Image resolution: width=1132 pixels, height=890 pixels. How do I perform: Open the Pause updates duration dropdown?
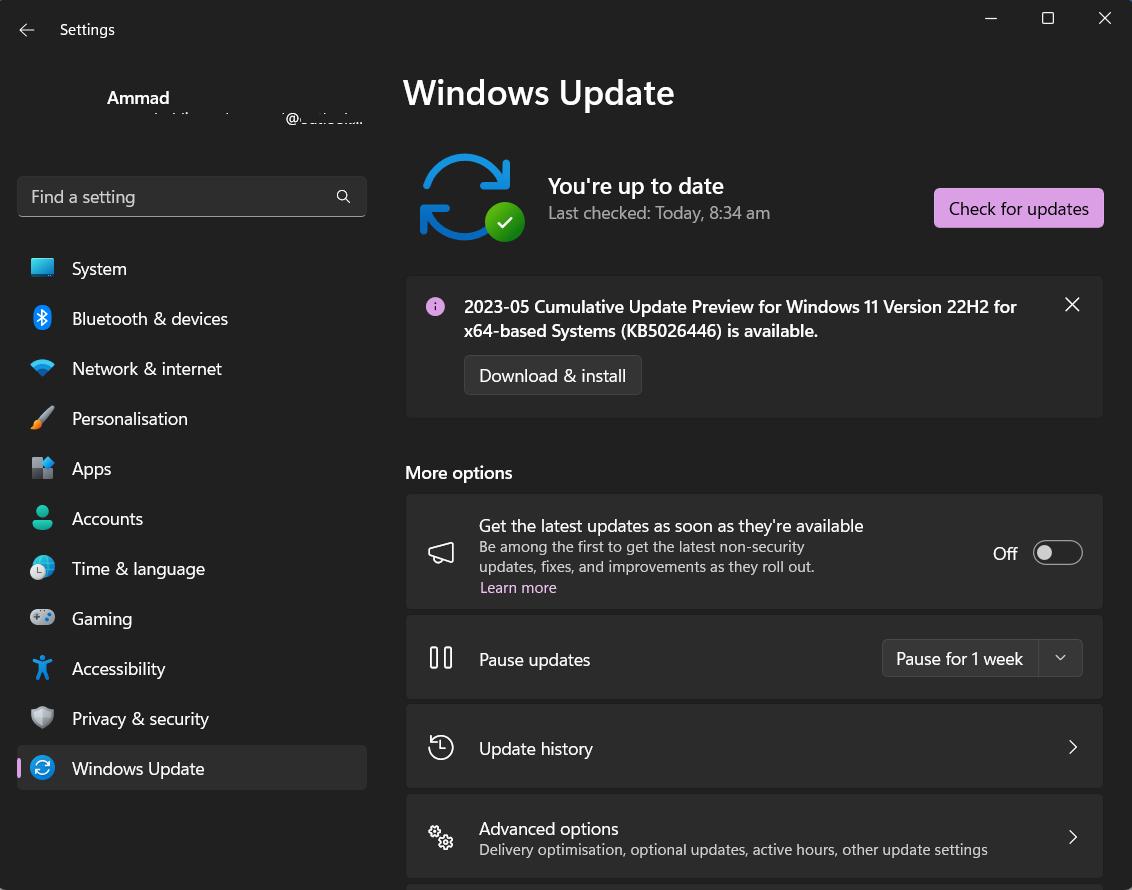(1060, 658)
